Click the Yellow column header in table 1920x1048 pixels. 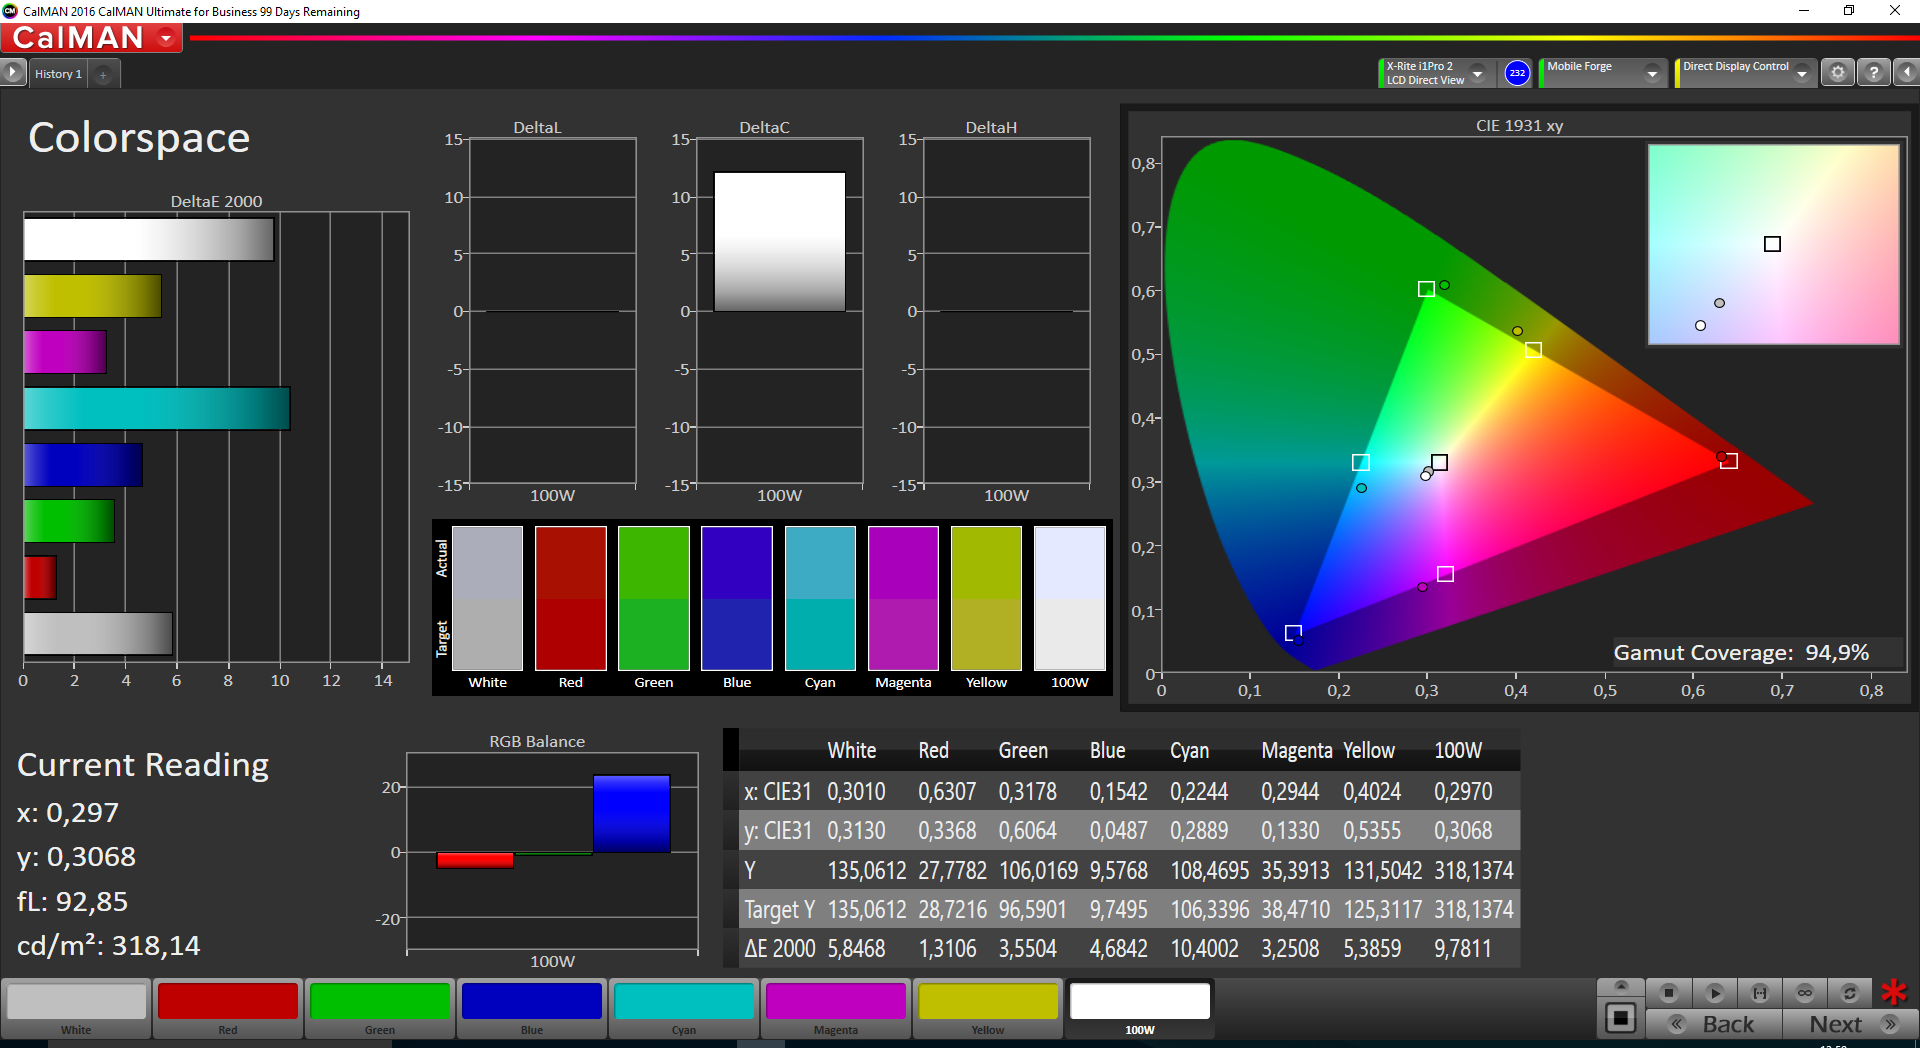coord(1368,751)
